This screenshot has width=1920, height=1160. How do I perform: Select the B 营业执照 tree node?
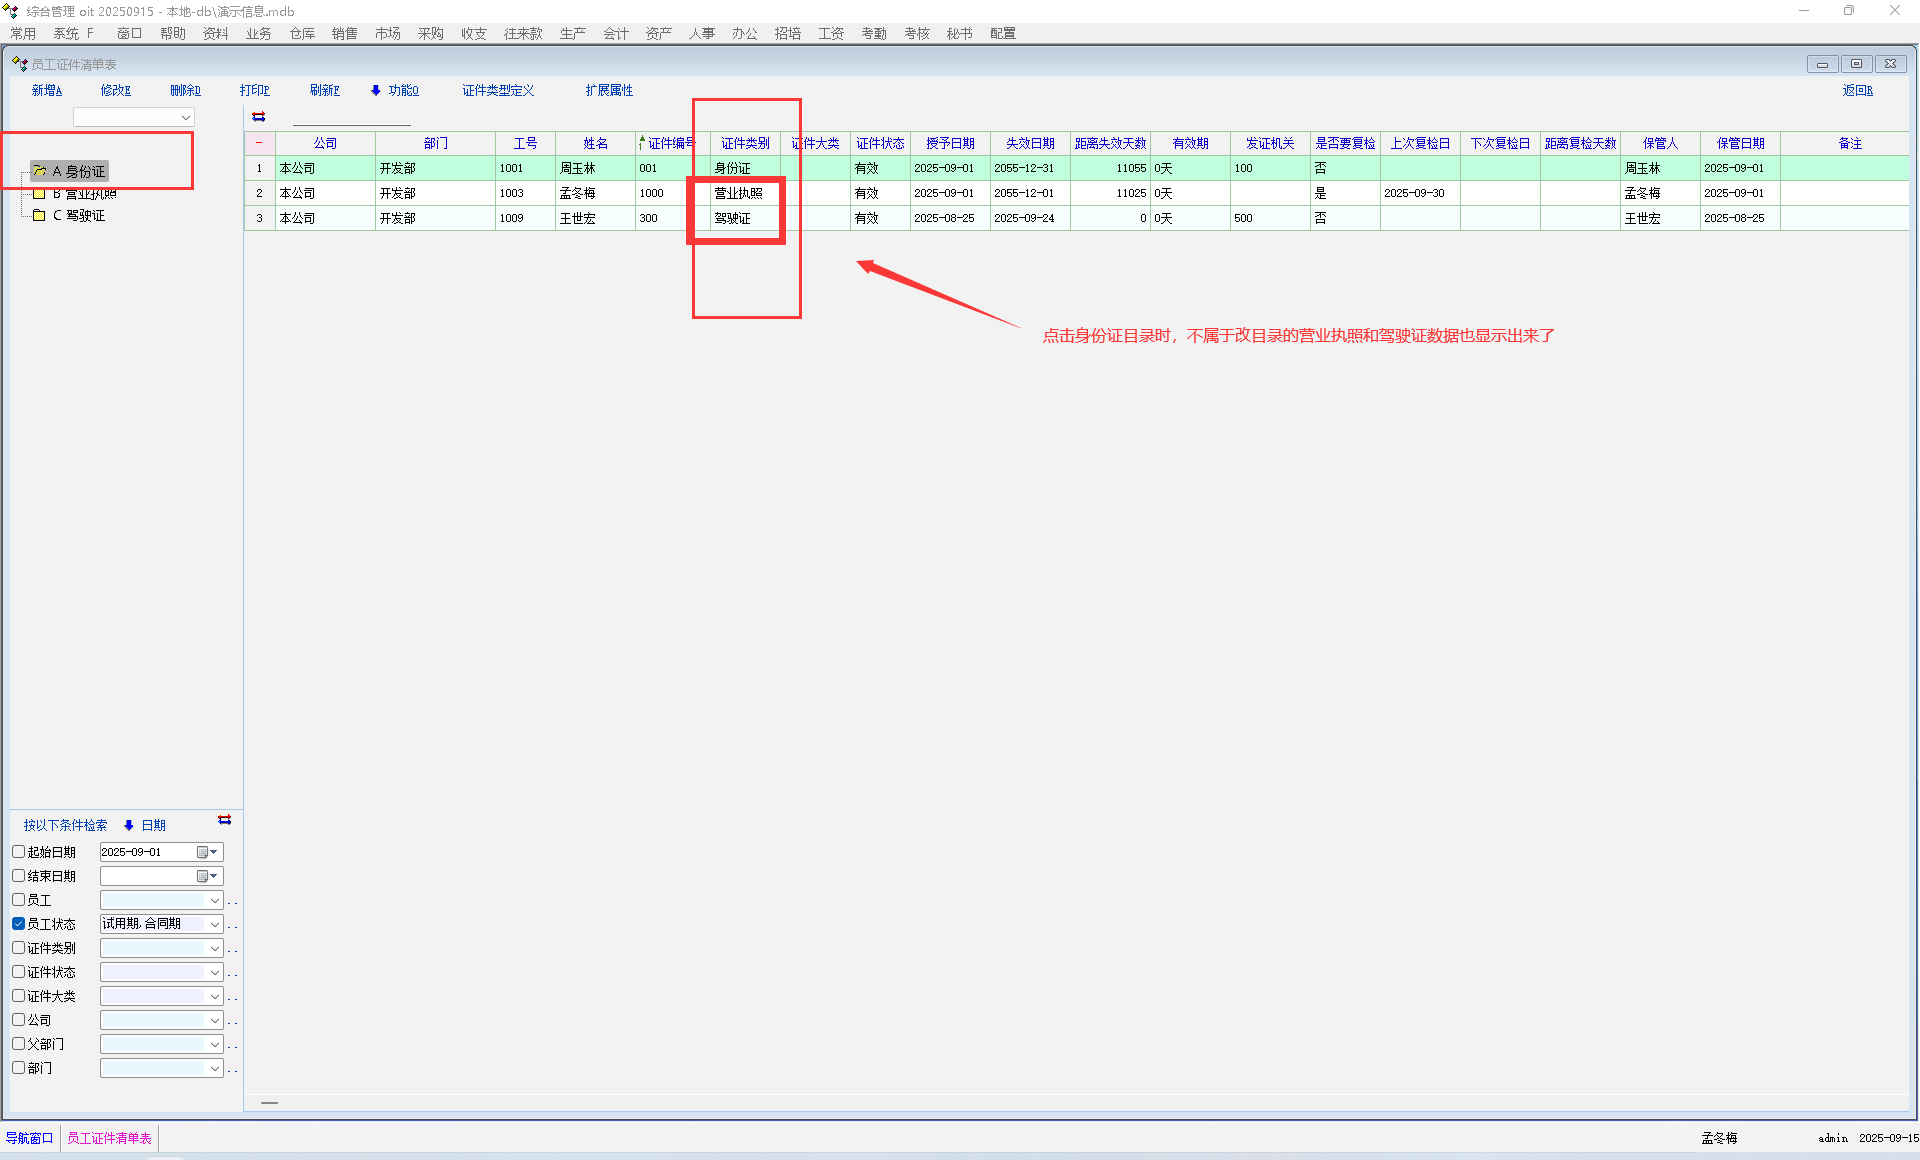[84, 194]
